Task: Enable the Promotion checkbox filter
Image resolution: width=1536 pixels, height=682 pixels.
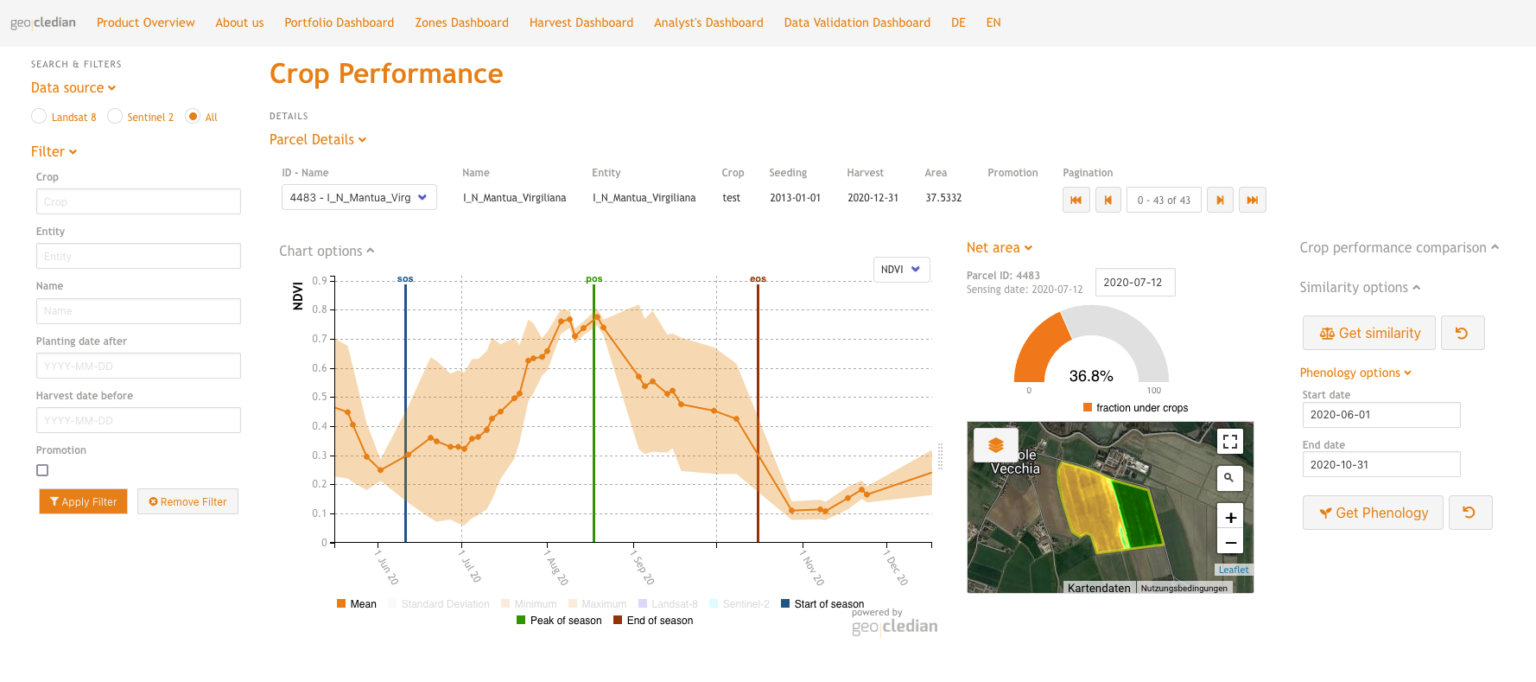Action: 41,469
